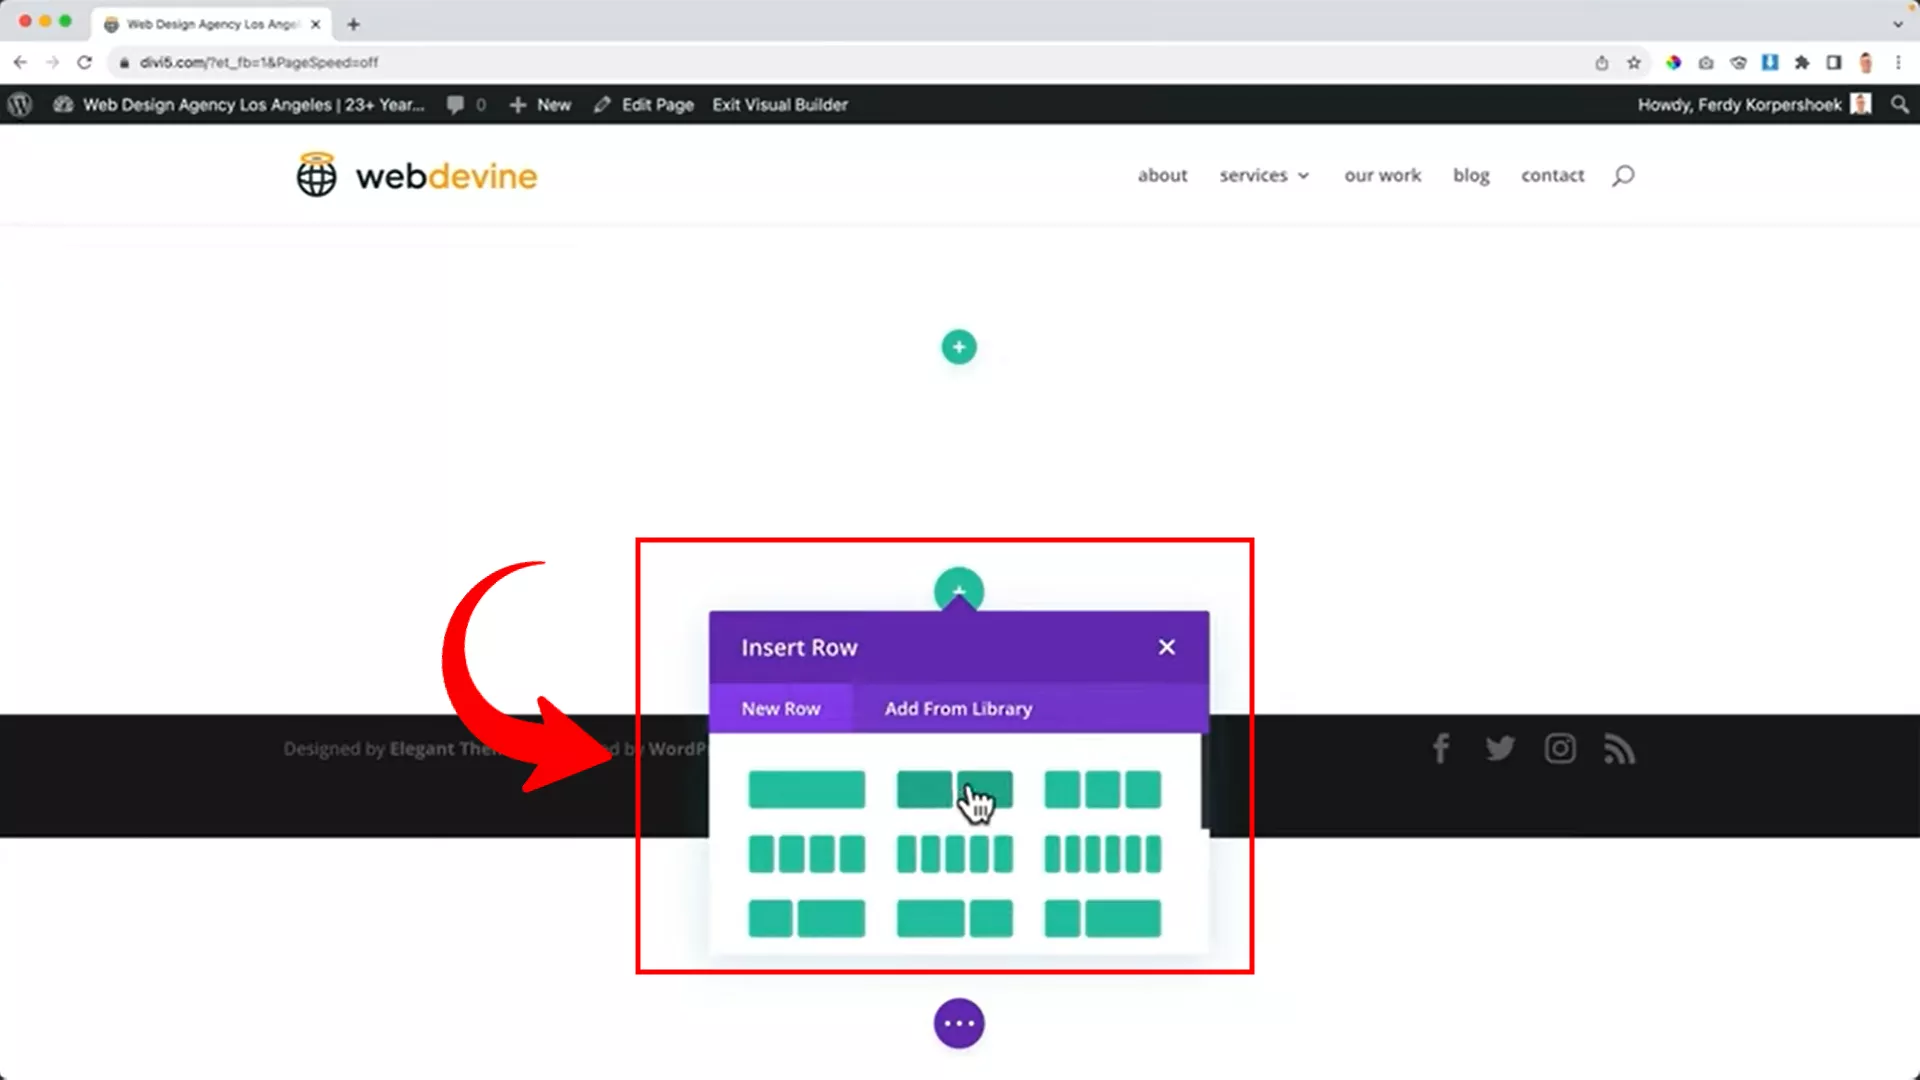Click the green add row plus button
The width and height of the screenshot is (1920, 1080).
click(959, 347)
